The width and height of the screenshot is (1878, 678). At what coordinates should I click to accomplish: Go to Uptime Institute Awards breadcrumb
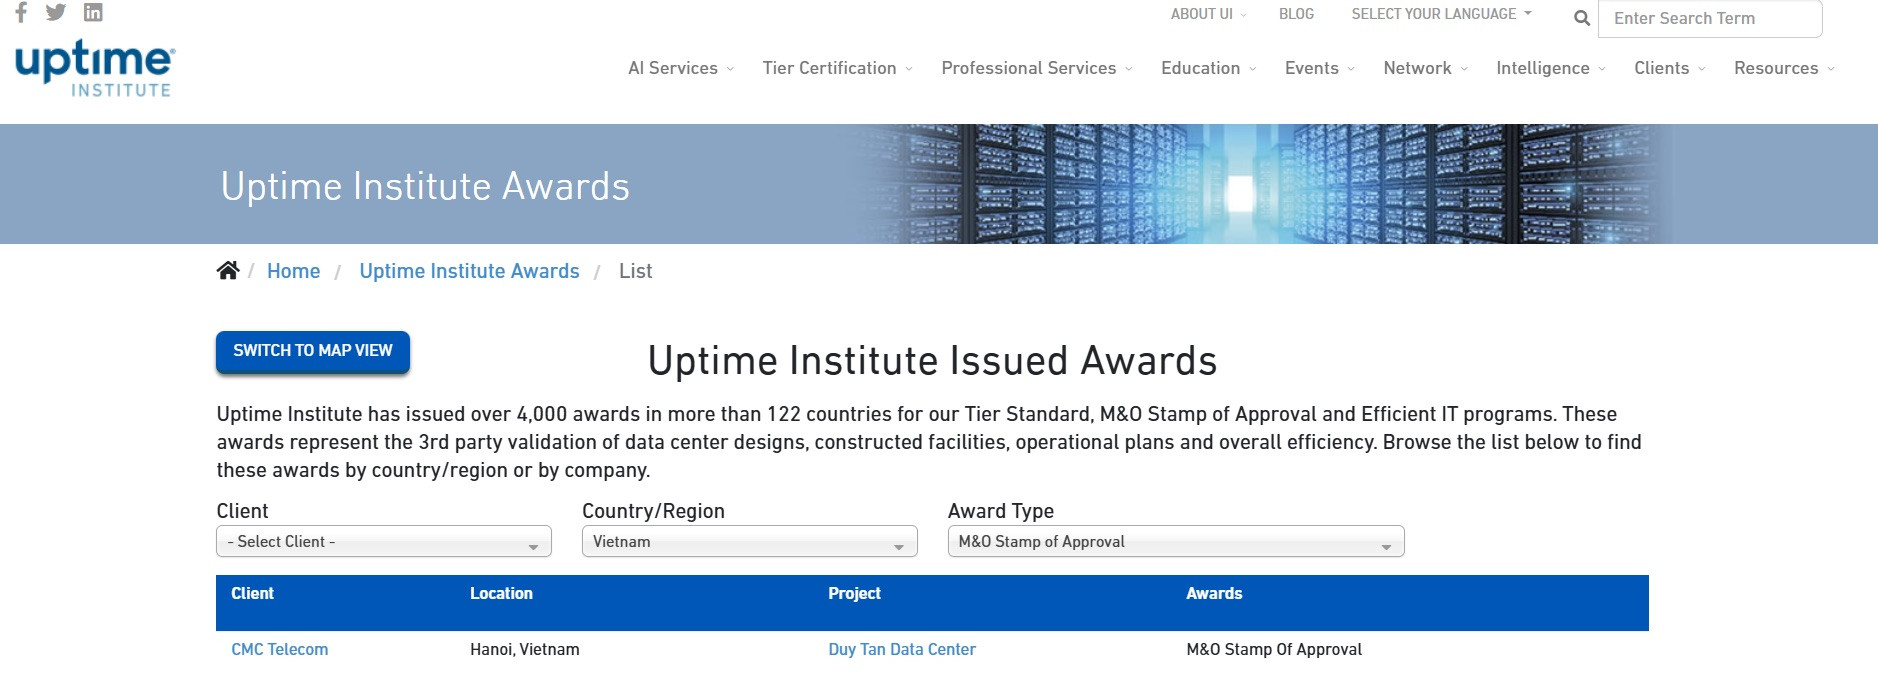point(469,271)
